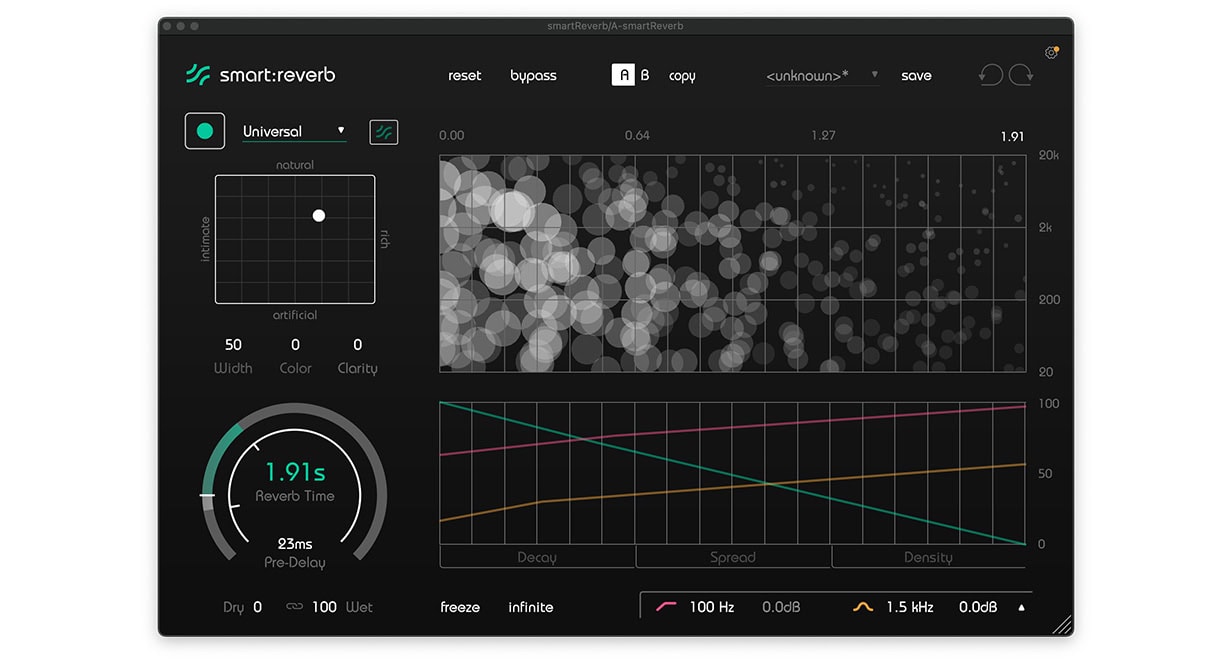
Task: Click the Pre-Delay label
Action: [295, 563]
